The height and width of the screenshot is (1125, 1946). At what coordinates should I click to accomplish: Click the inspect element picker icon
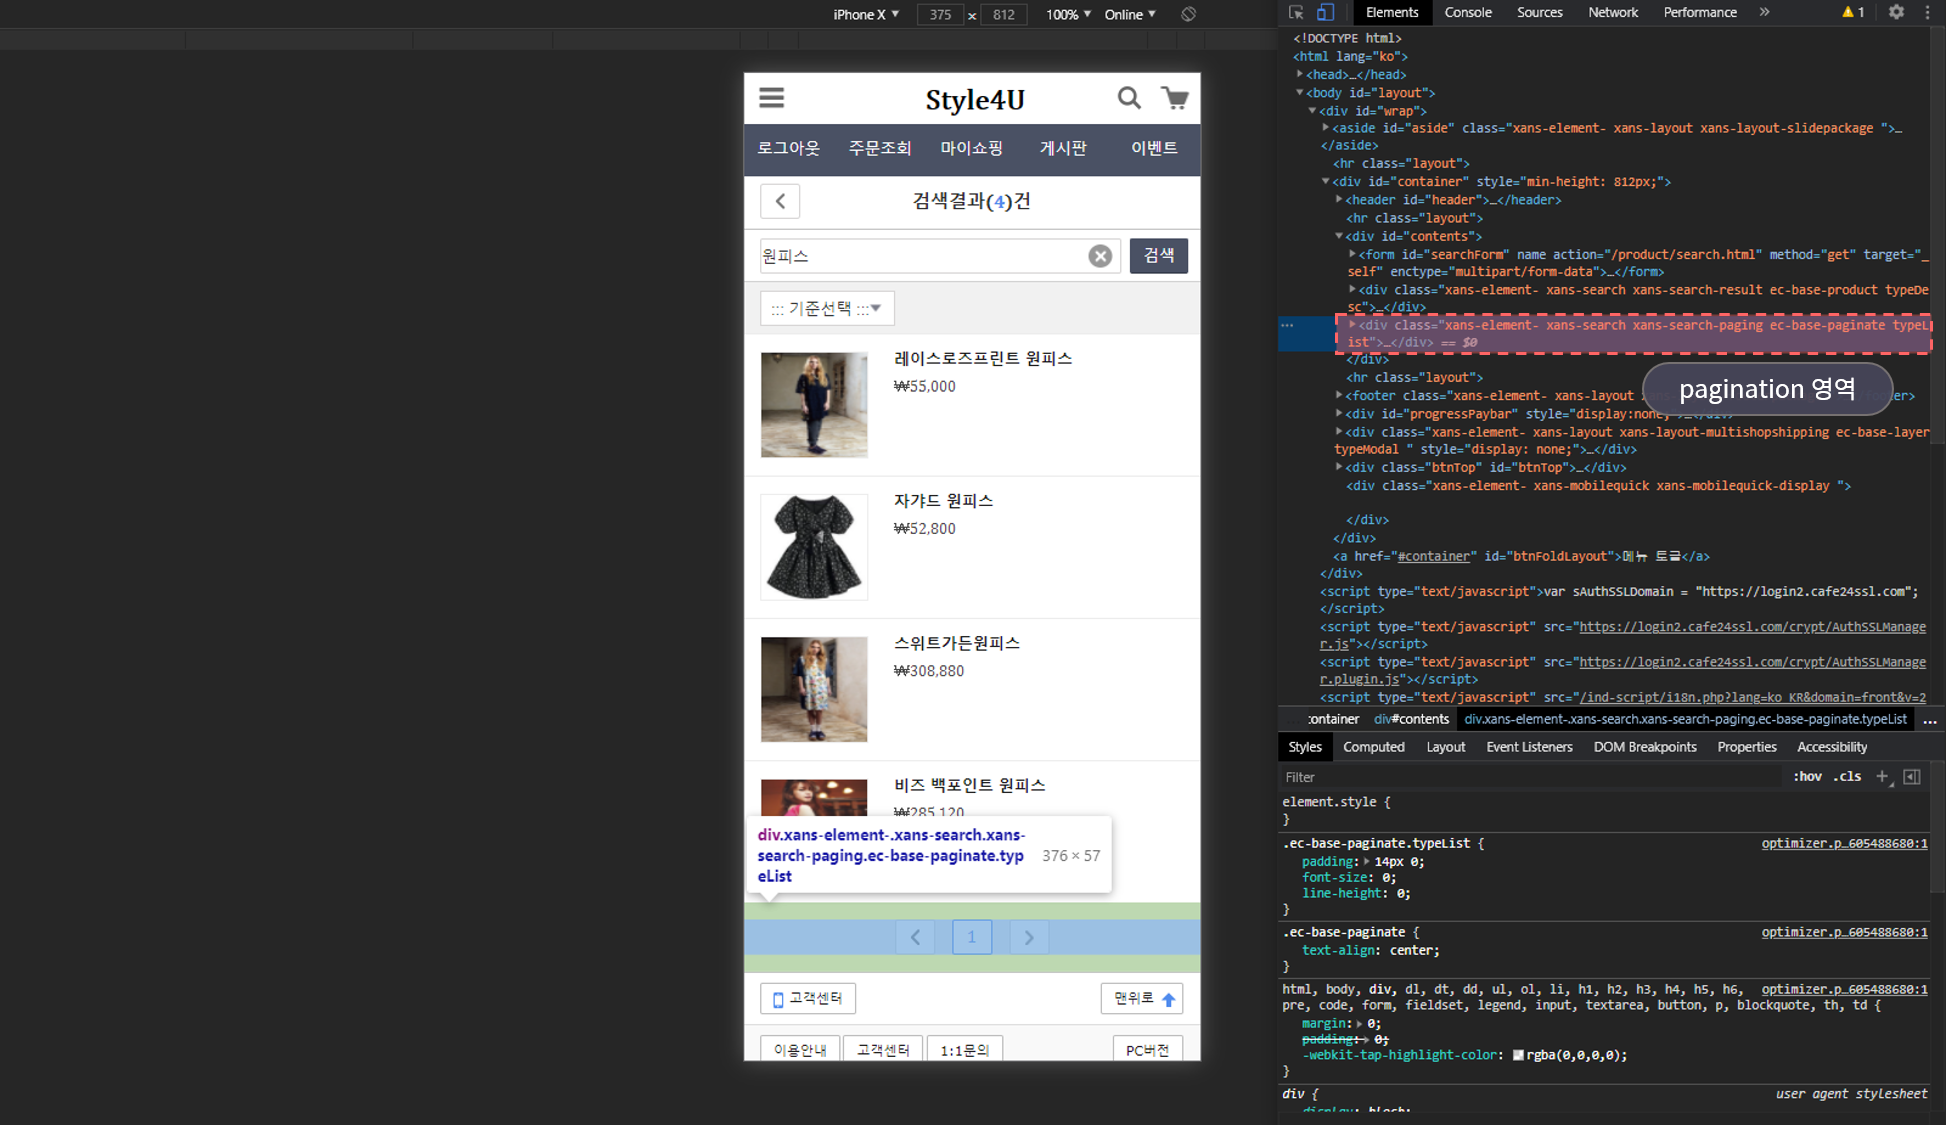[x=1296, y=13]
